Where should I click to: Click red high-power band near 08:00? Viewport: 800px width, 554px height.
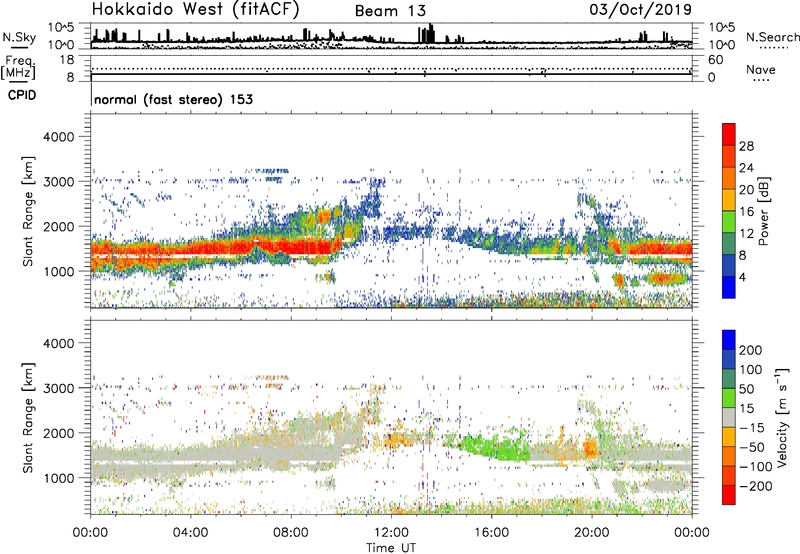tap(291, 247)
